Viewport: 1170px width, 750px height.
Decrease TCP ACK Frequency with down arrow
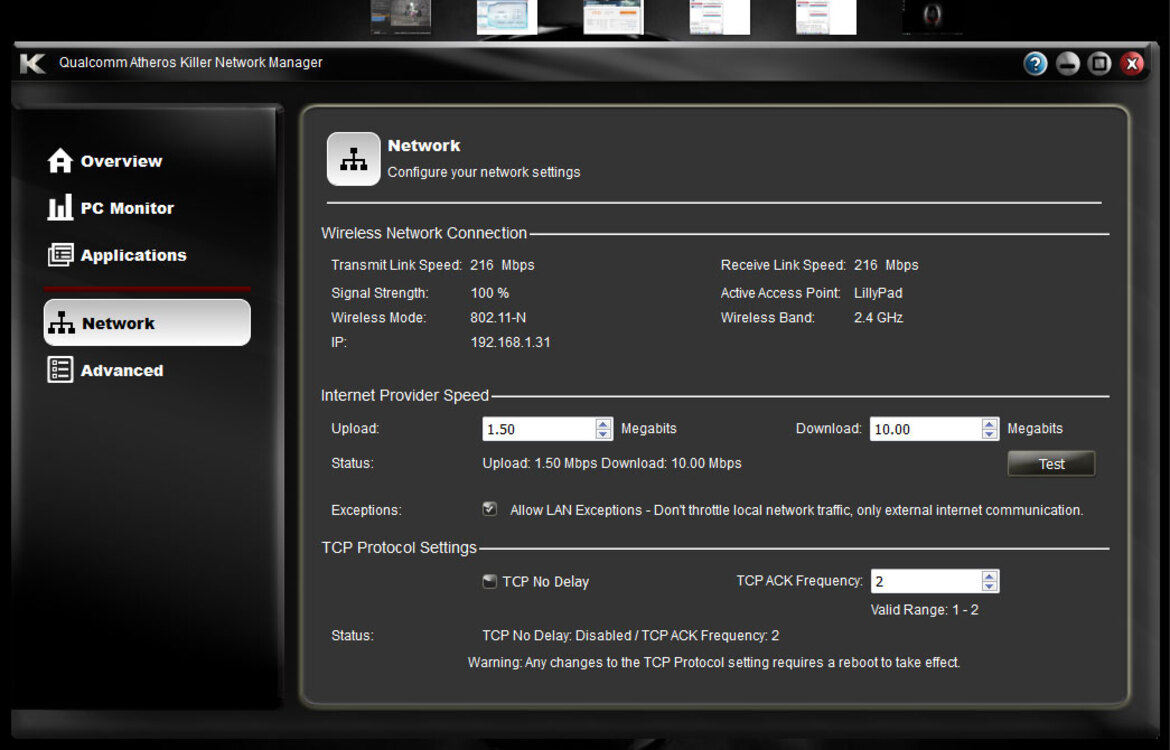(989, 587)
